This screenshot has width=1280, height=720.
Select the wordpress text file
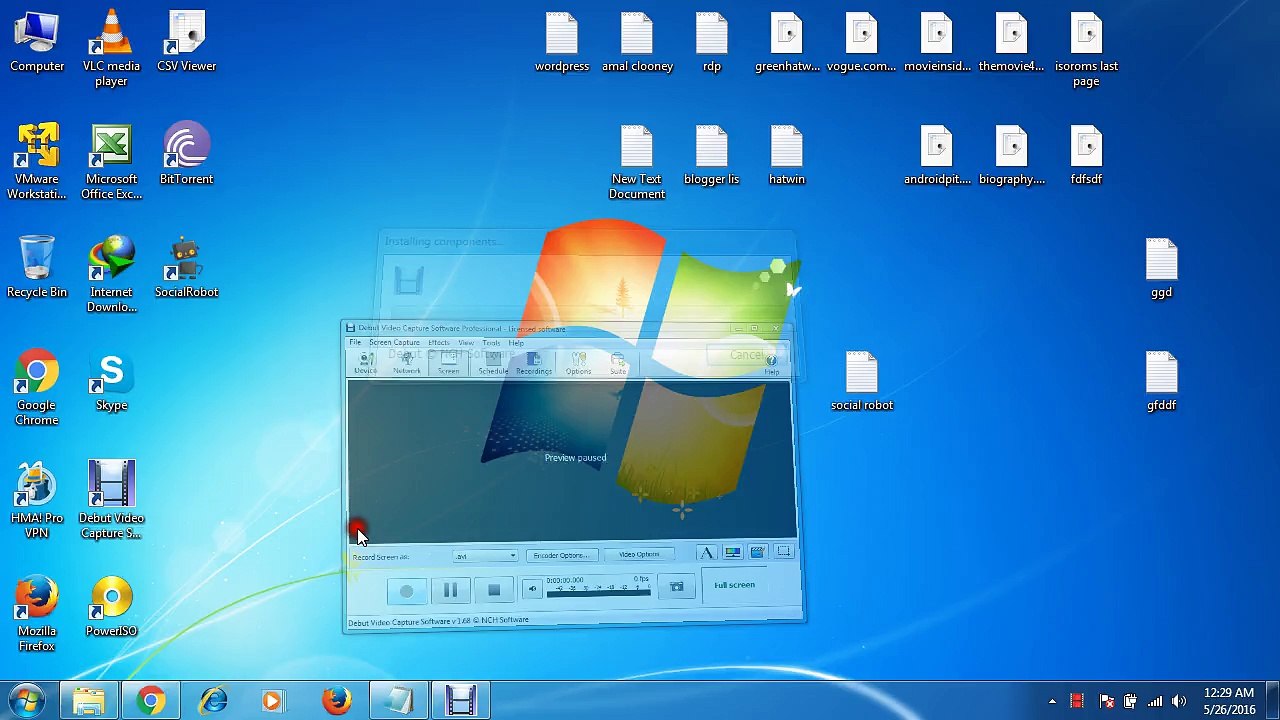[x=562, y=42]
